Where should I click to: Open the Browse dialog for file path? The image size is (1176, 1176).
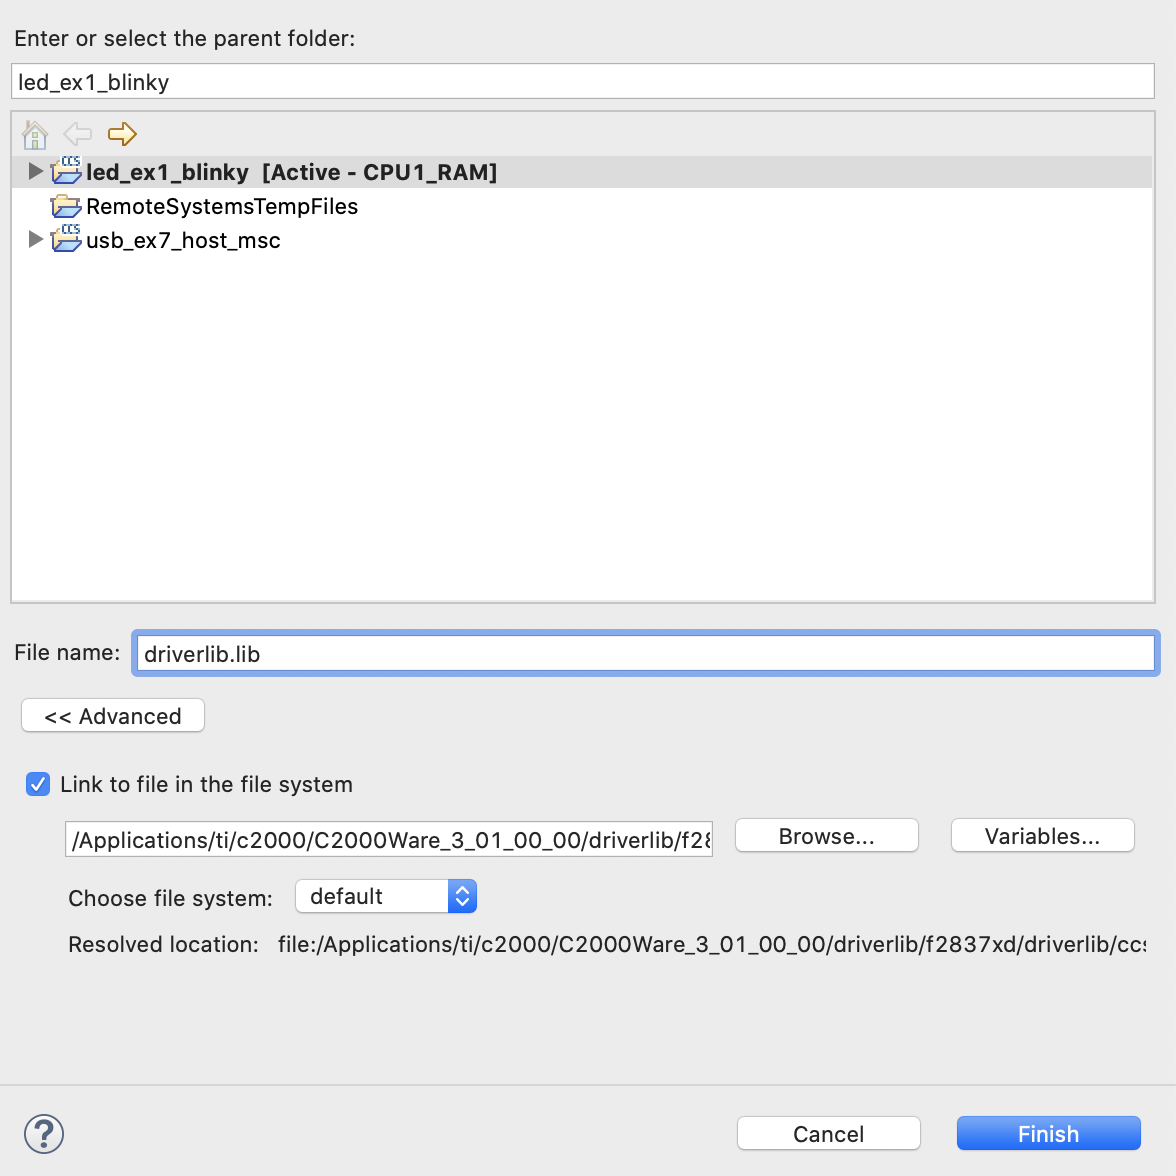tap(826, 835)
